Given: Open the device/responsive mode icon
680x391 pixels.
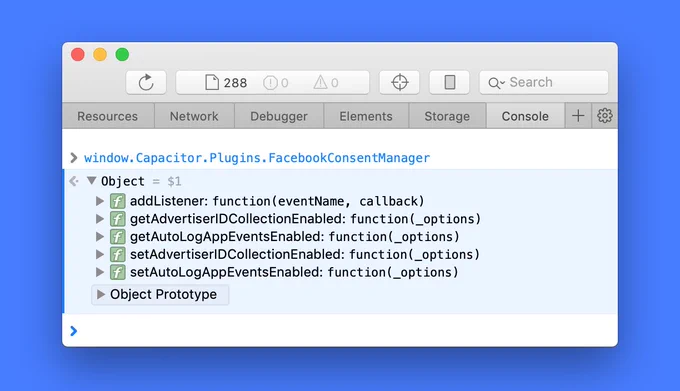Looking at the screenshot, I should 449,82.
